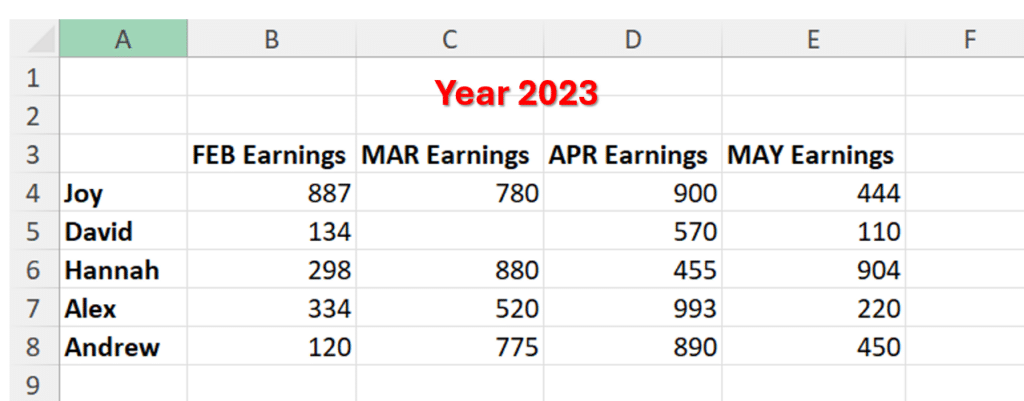
Task: Select Joy's FEB value 887
Action: (271, 194)
